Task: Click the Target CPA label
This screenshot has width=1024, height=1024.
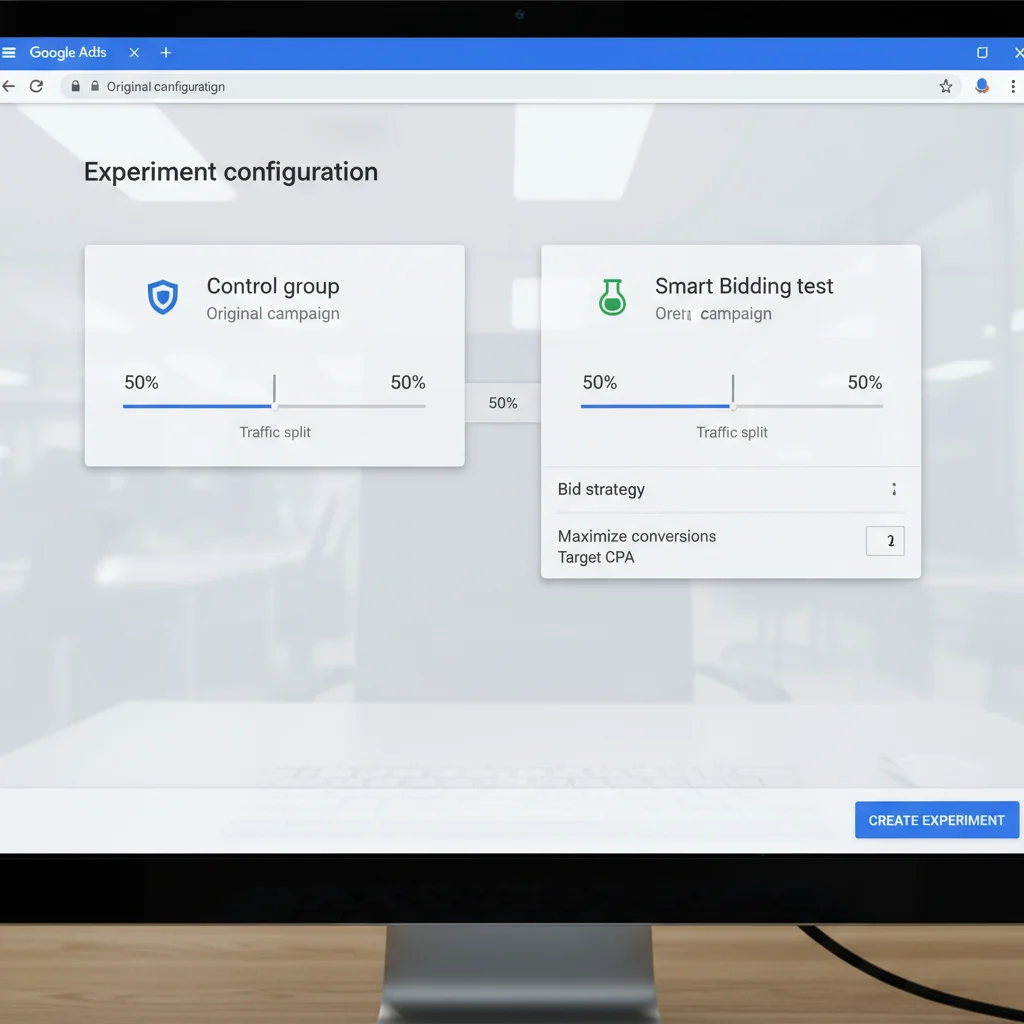Action: click(596, 557)
